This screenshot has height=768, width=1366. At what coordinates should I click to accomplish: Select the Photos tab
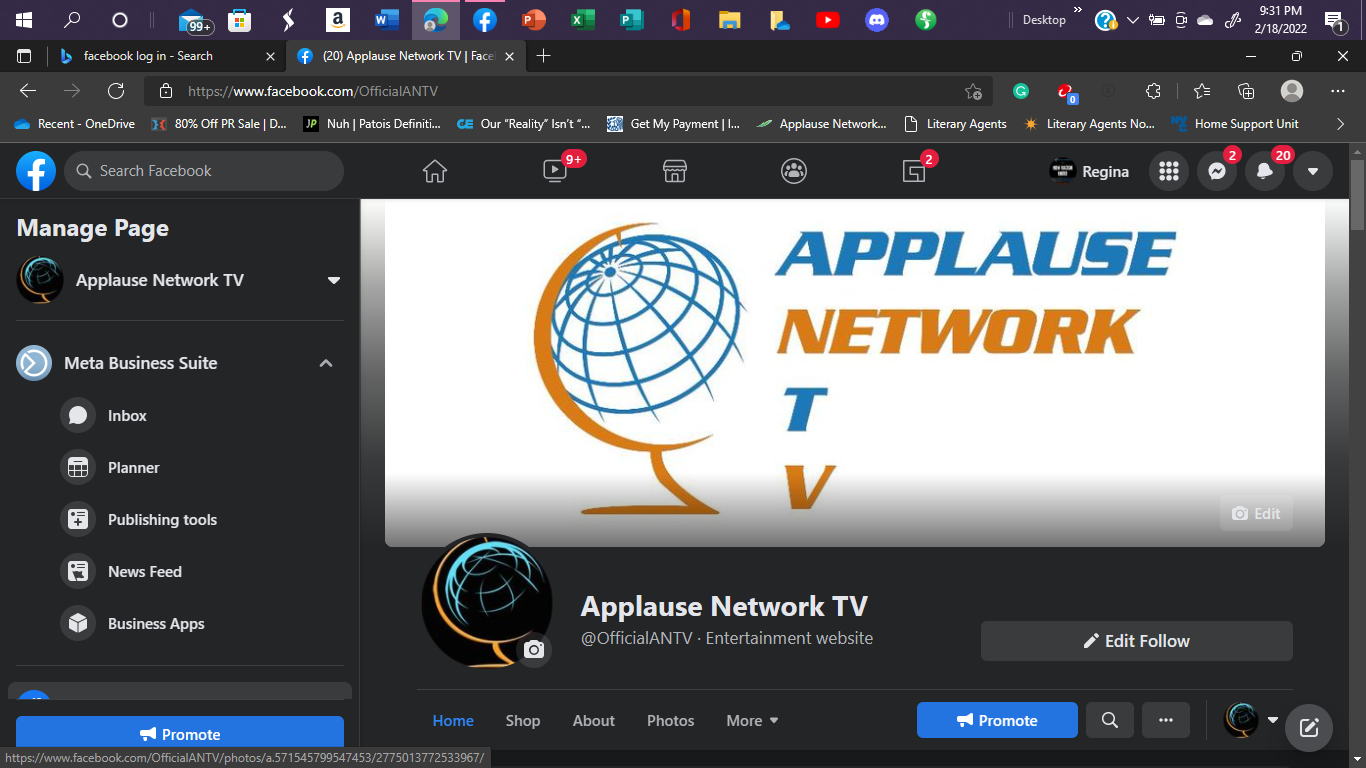671,720
